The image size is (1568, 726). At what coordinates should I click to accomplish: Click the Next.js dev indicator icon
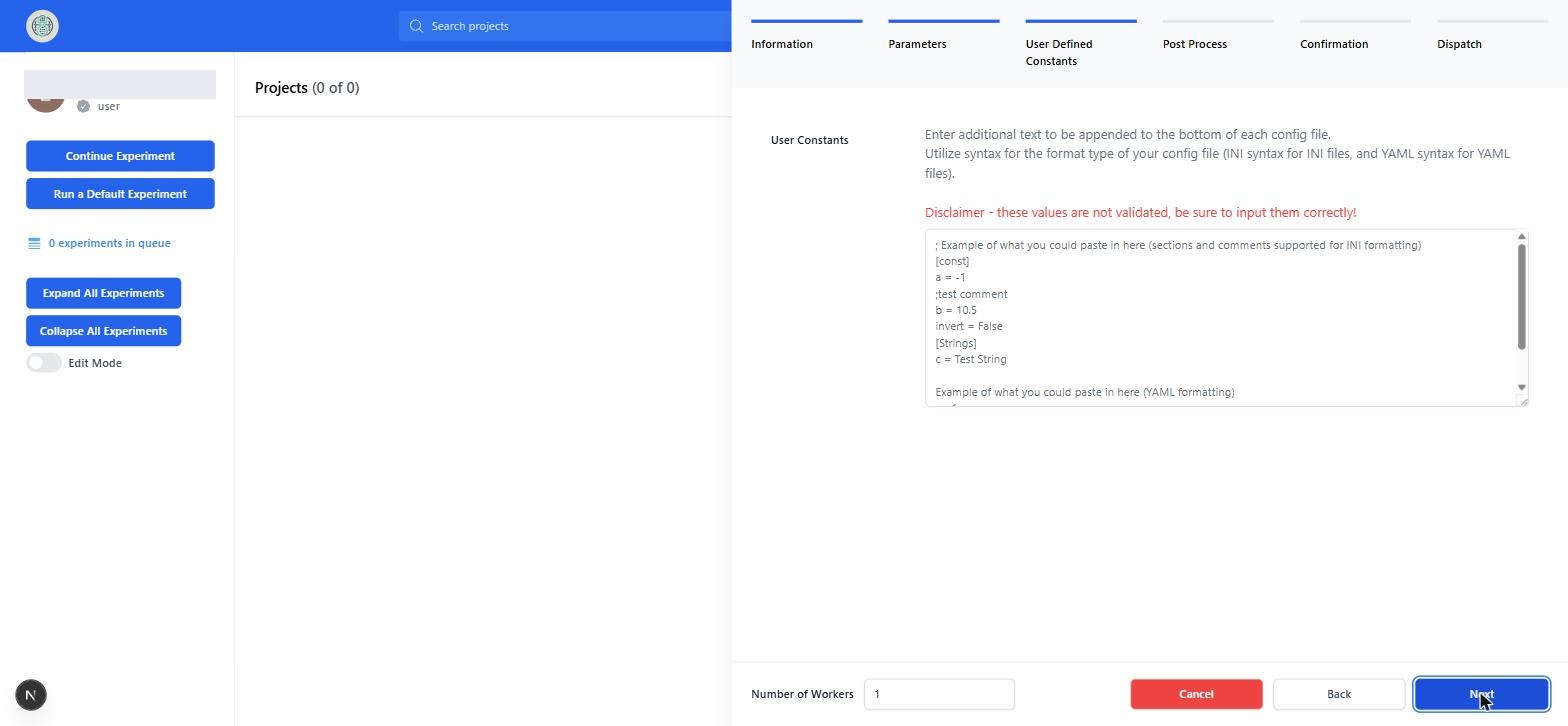pos(31,695)
